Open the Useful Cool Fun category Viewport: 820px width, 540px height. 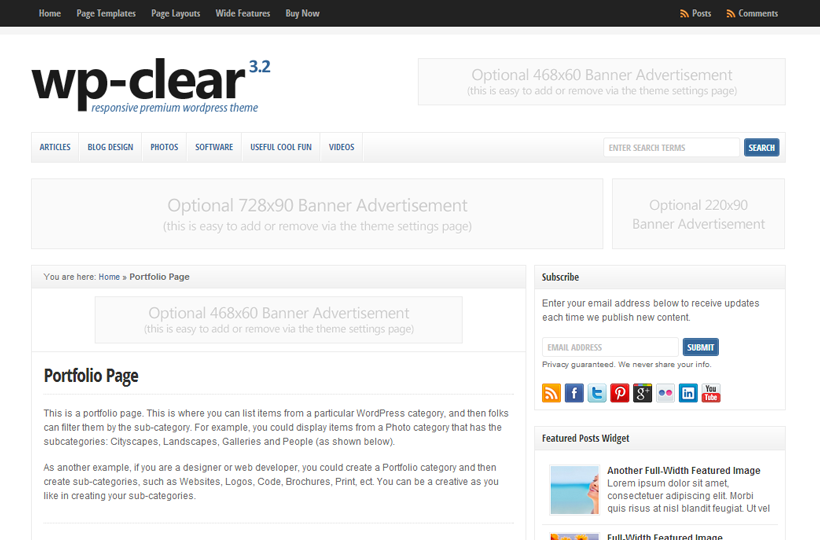[281, 147]
